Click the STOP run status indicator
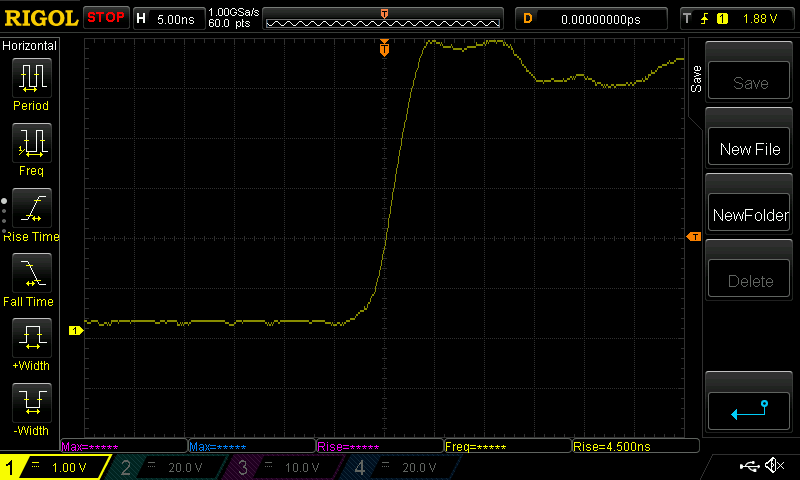The height and width of the screenshot is (480, 800). (x=106, y=18)
